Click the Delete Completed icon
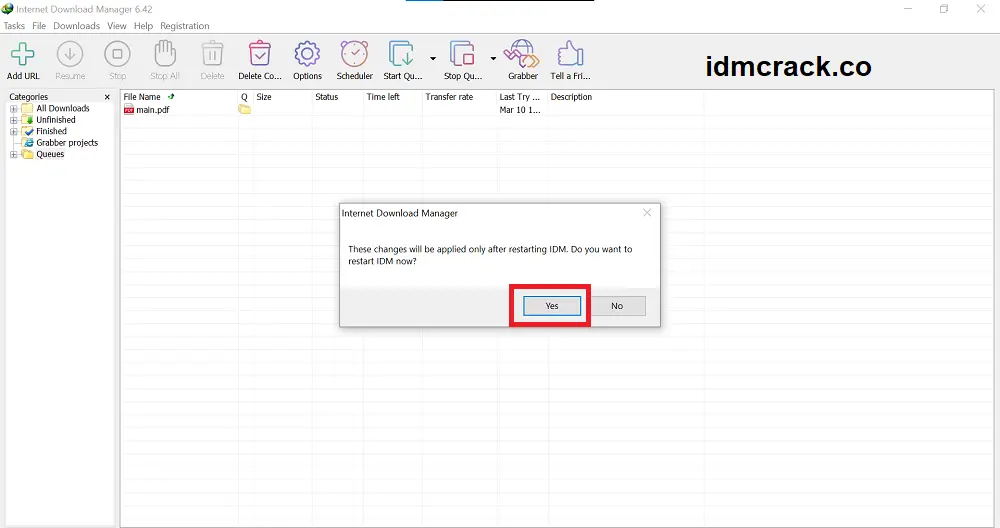Viewport: 1000px width, 528px height. coord(260,54)
